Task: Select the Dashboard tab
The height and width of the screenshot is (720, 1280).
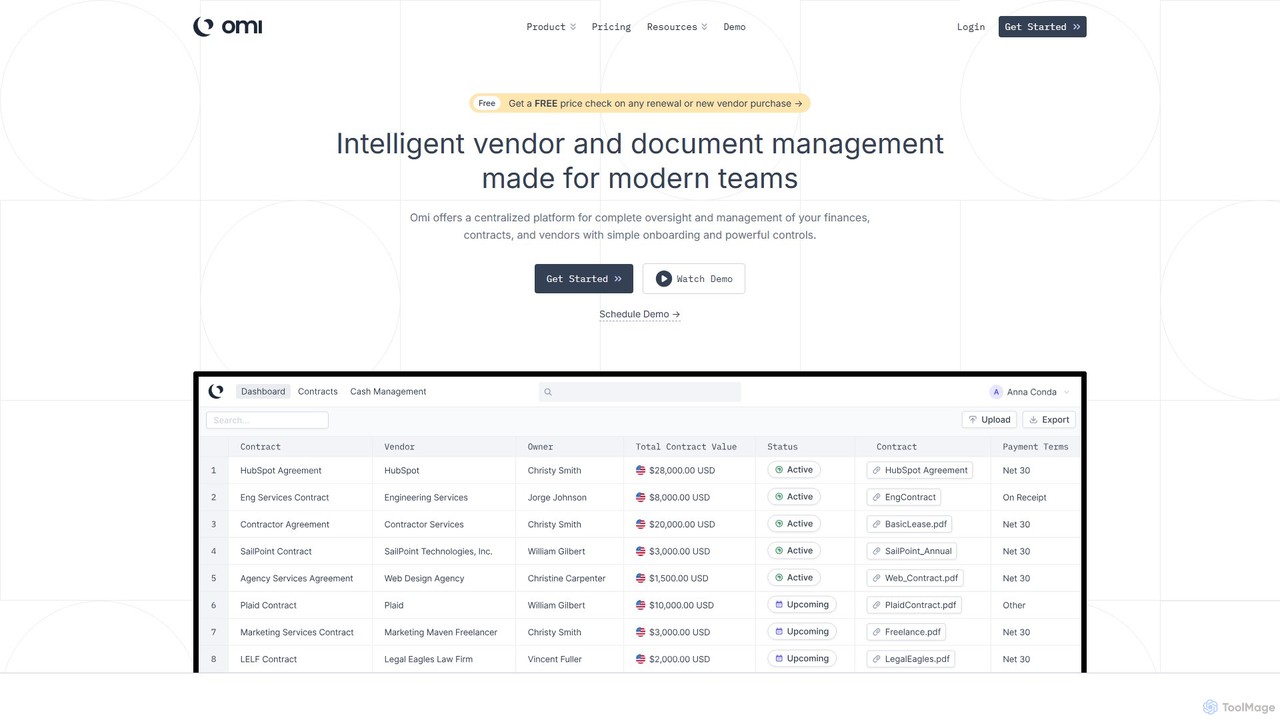Action: [x=263, y=392]
